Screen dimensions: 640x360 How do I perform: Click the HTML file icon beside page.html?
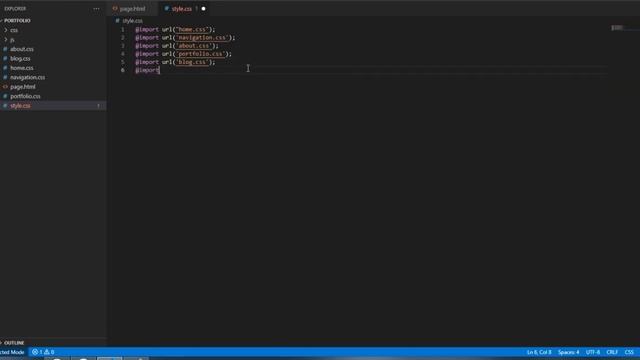5,87
